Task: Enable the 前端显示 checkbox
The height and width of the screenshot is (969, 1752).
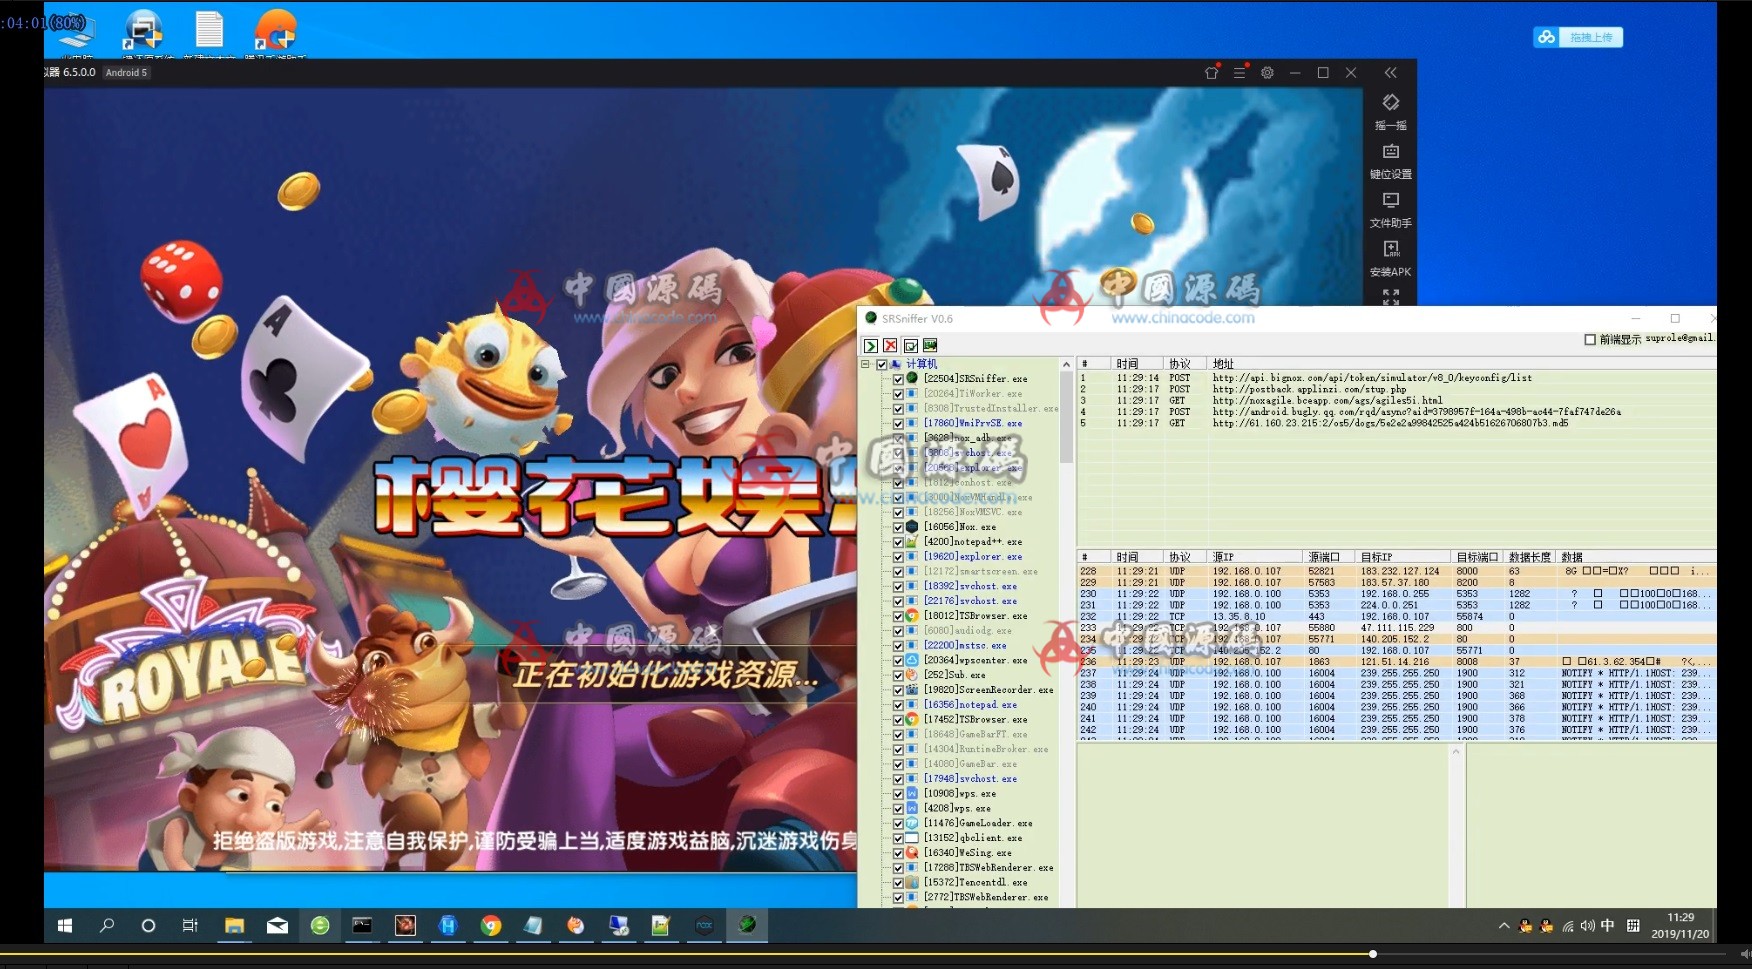Action: pos(1590,339)
